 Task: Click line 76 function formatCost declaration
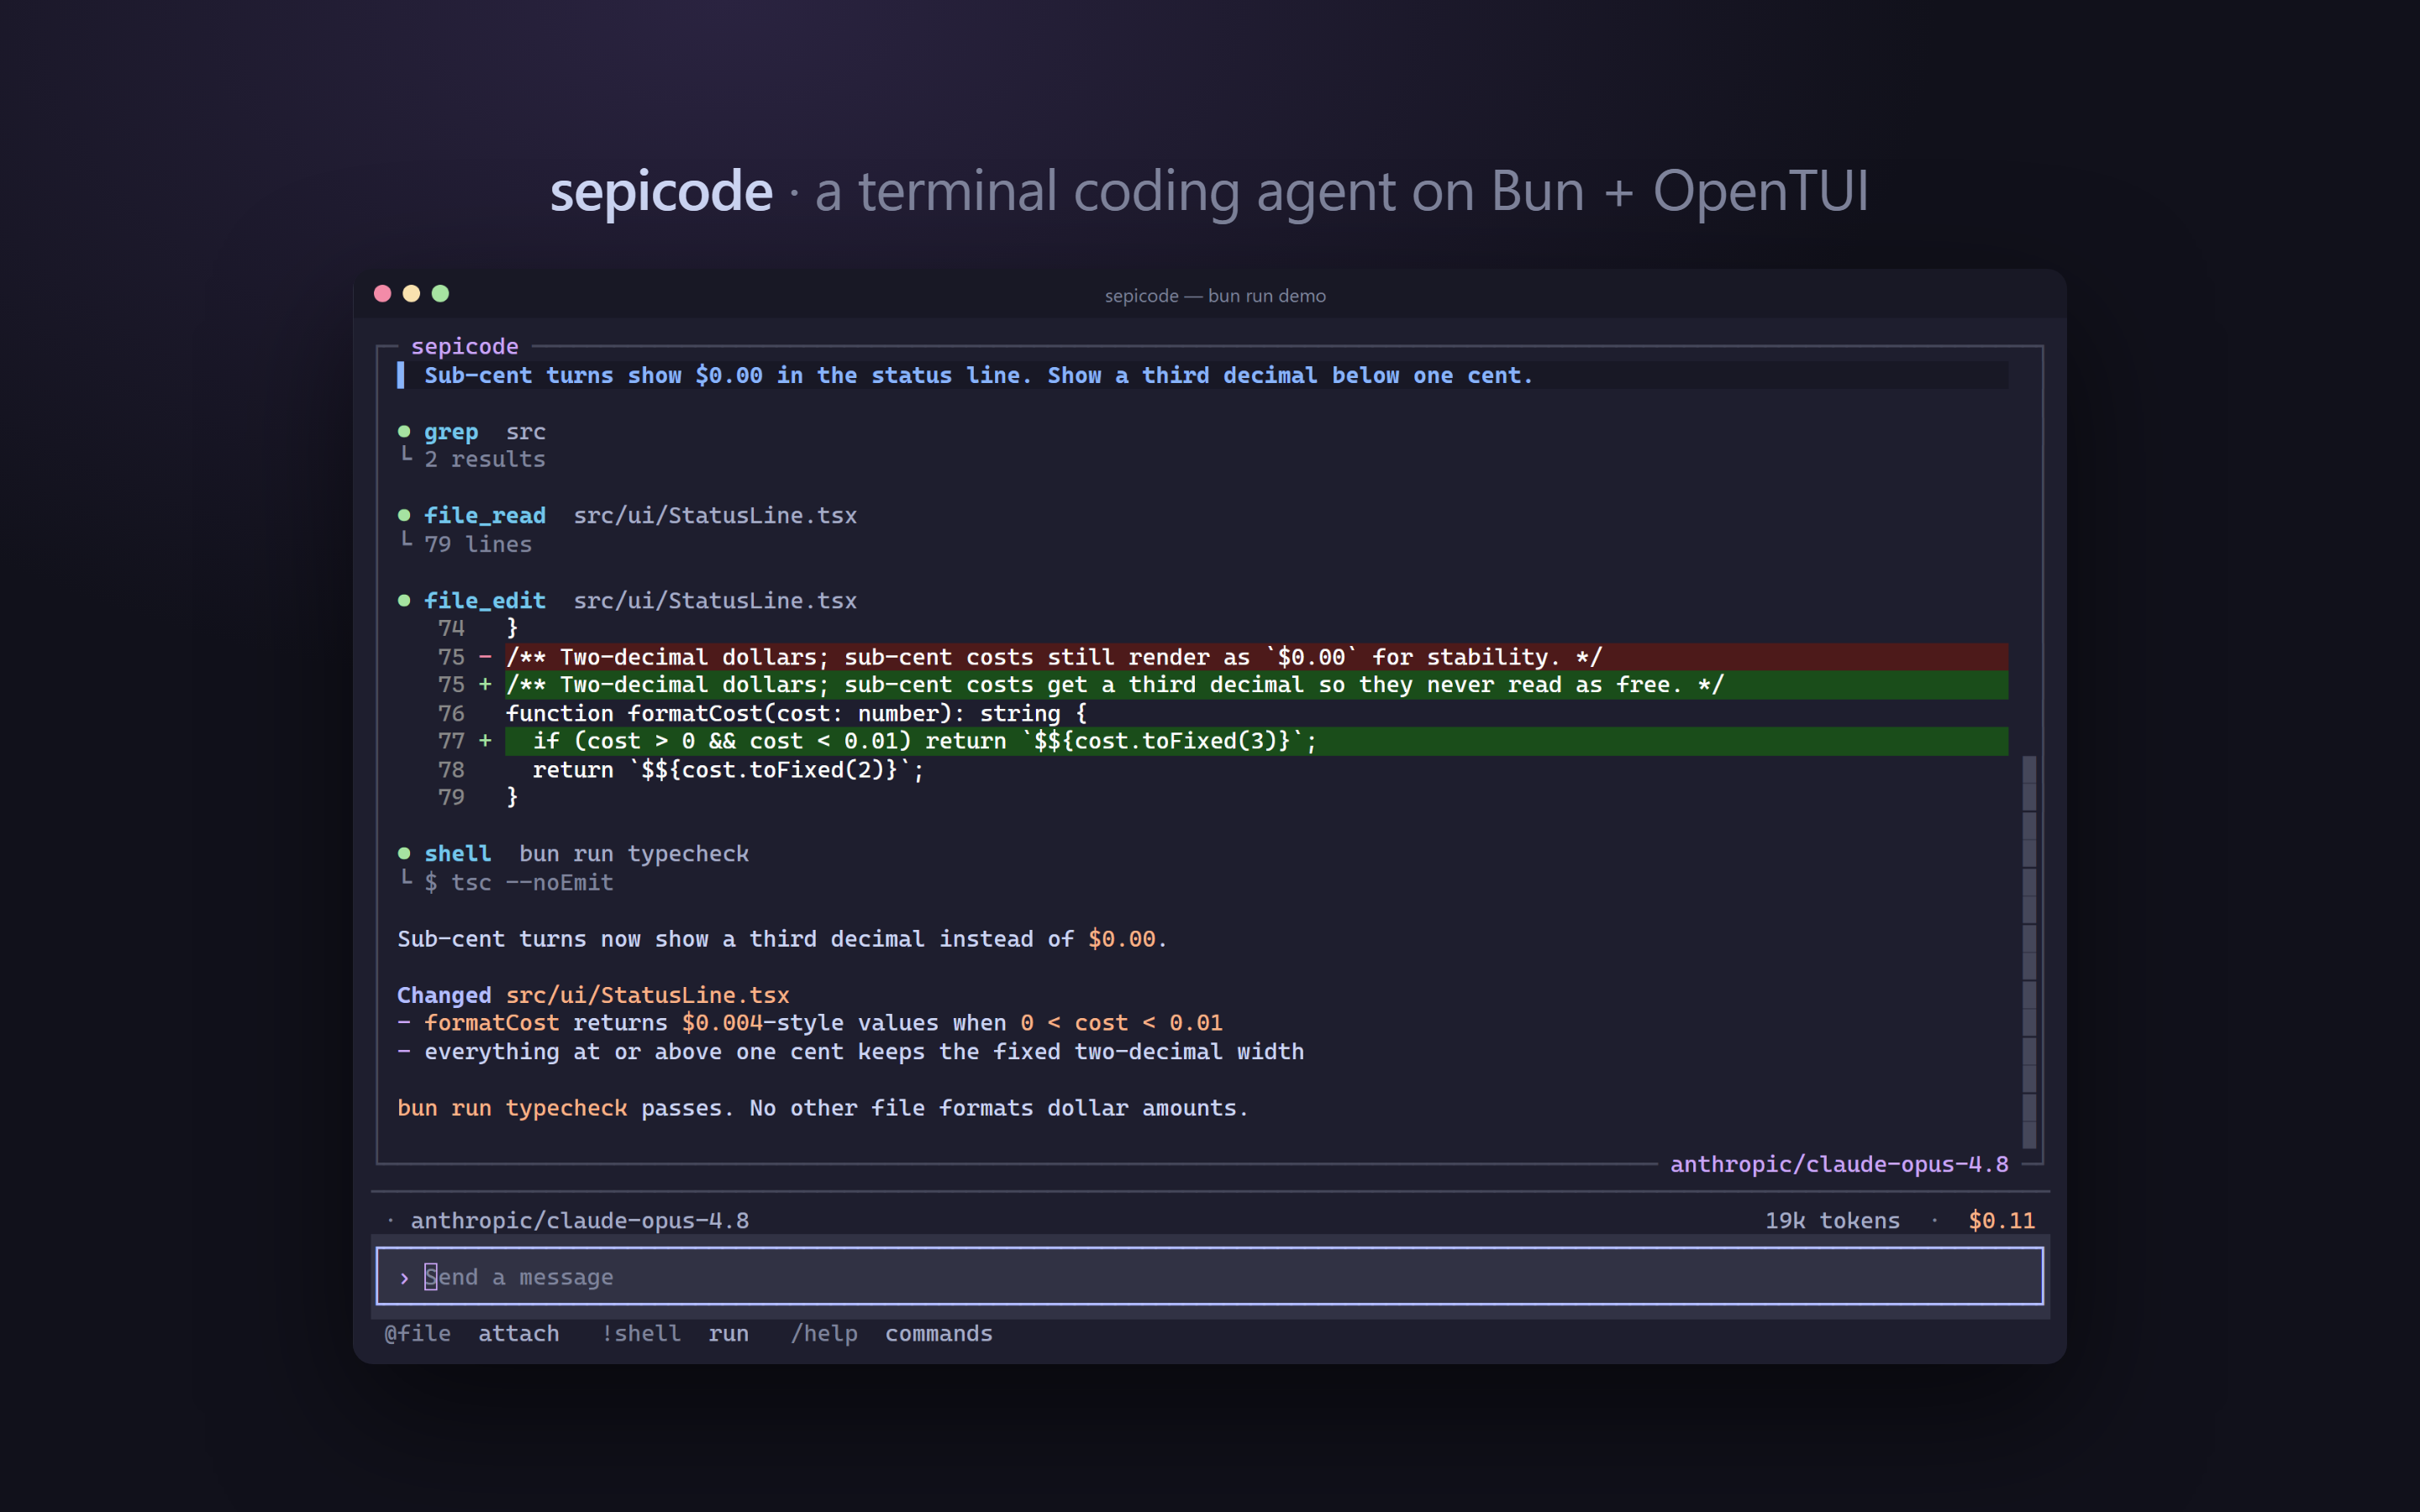pos(796,714)
